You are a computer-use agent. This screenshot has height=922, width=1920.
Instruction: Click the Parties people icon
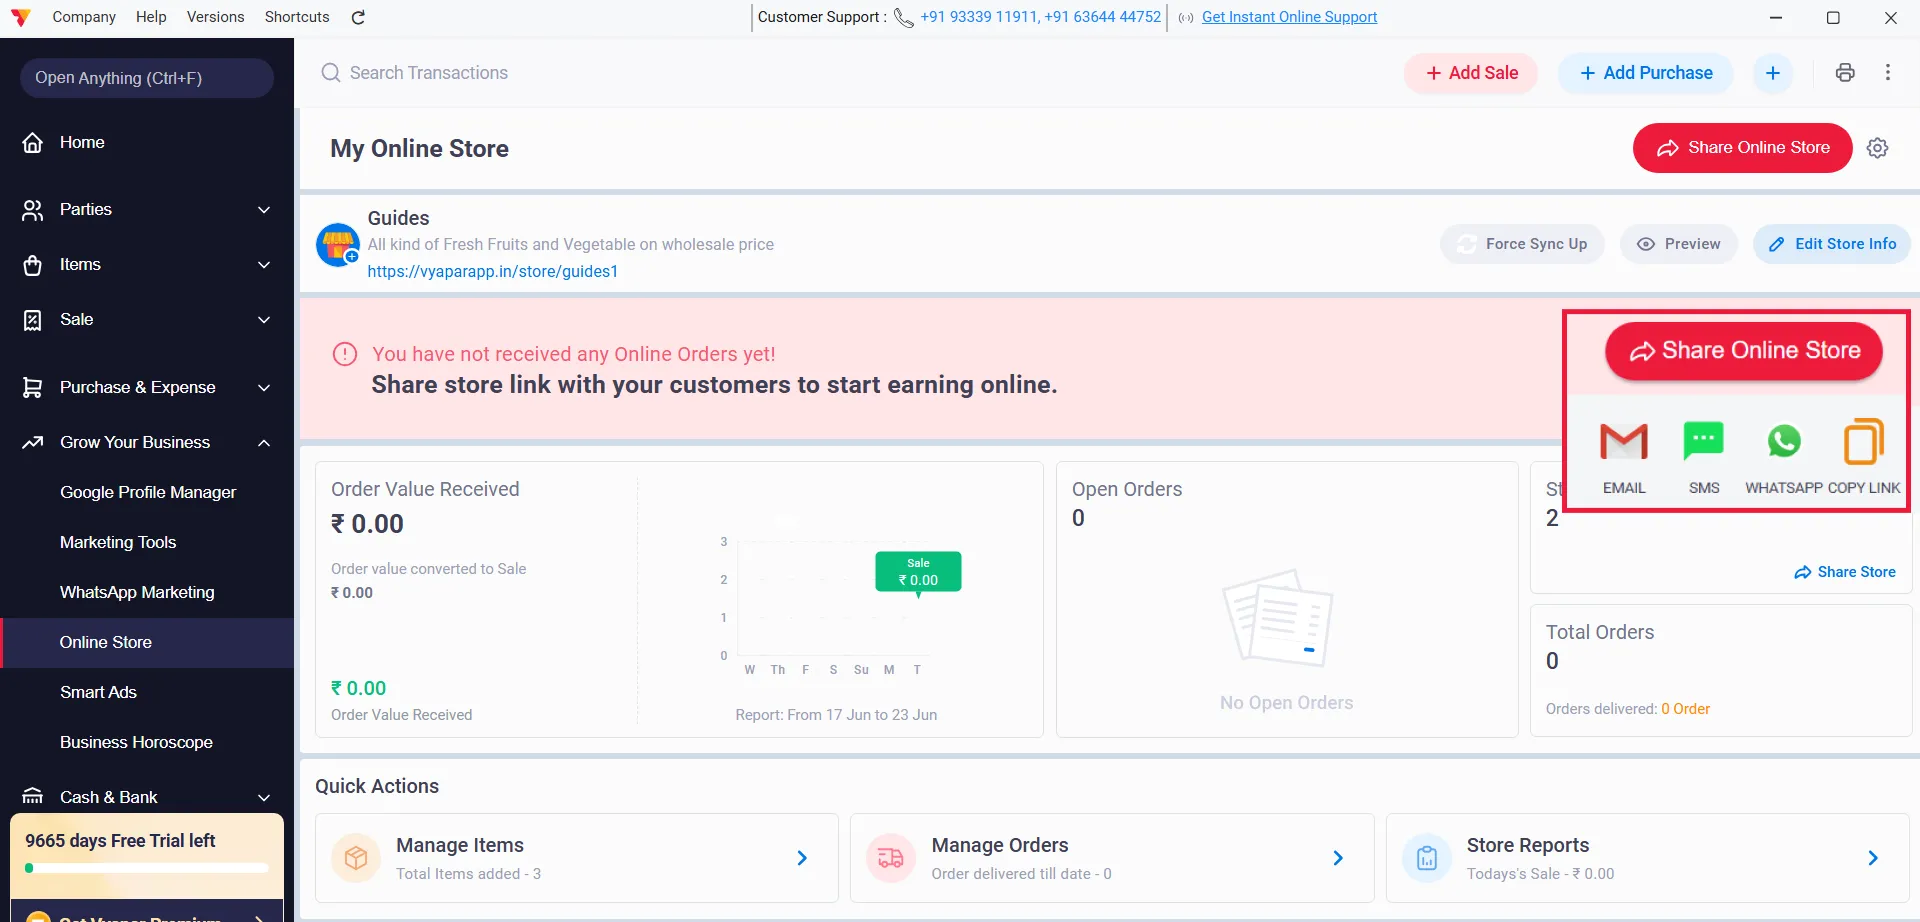coord(33,210)
